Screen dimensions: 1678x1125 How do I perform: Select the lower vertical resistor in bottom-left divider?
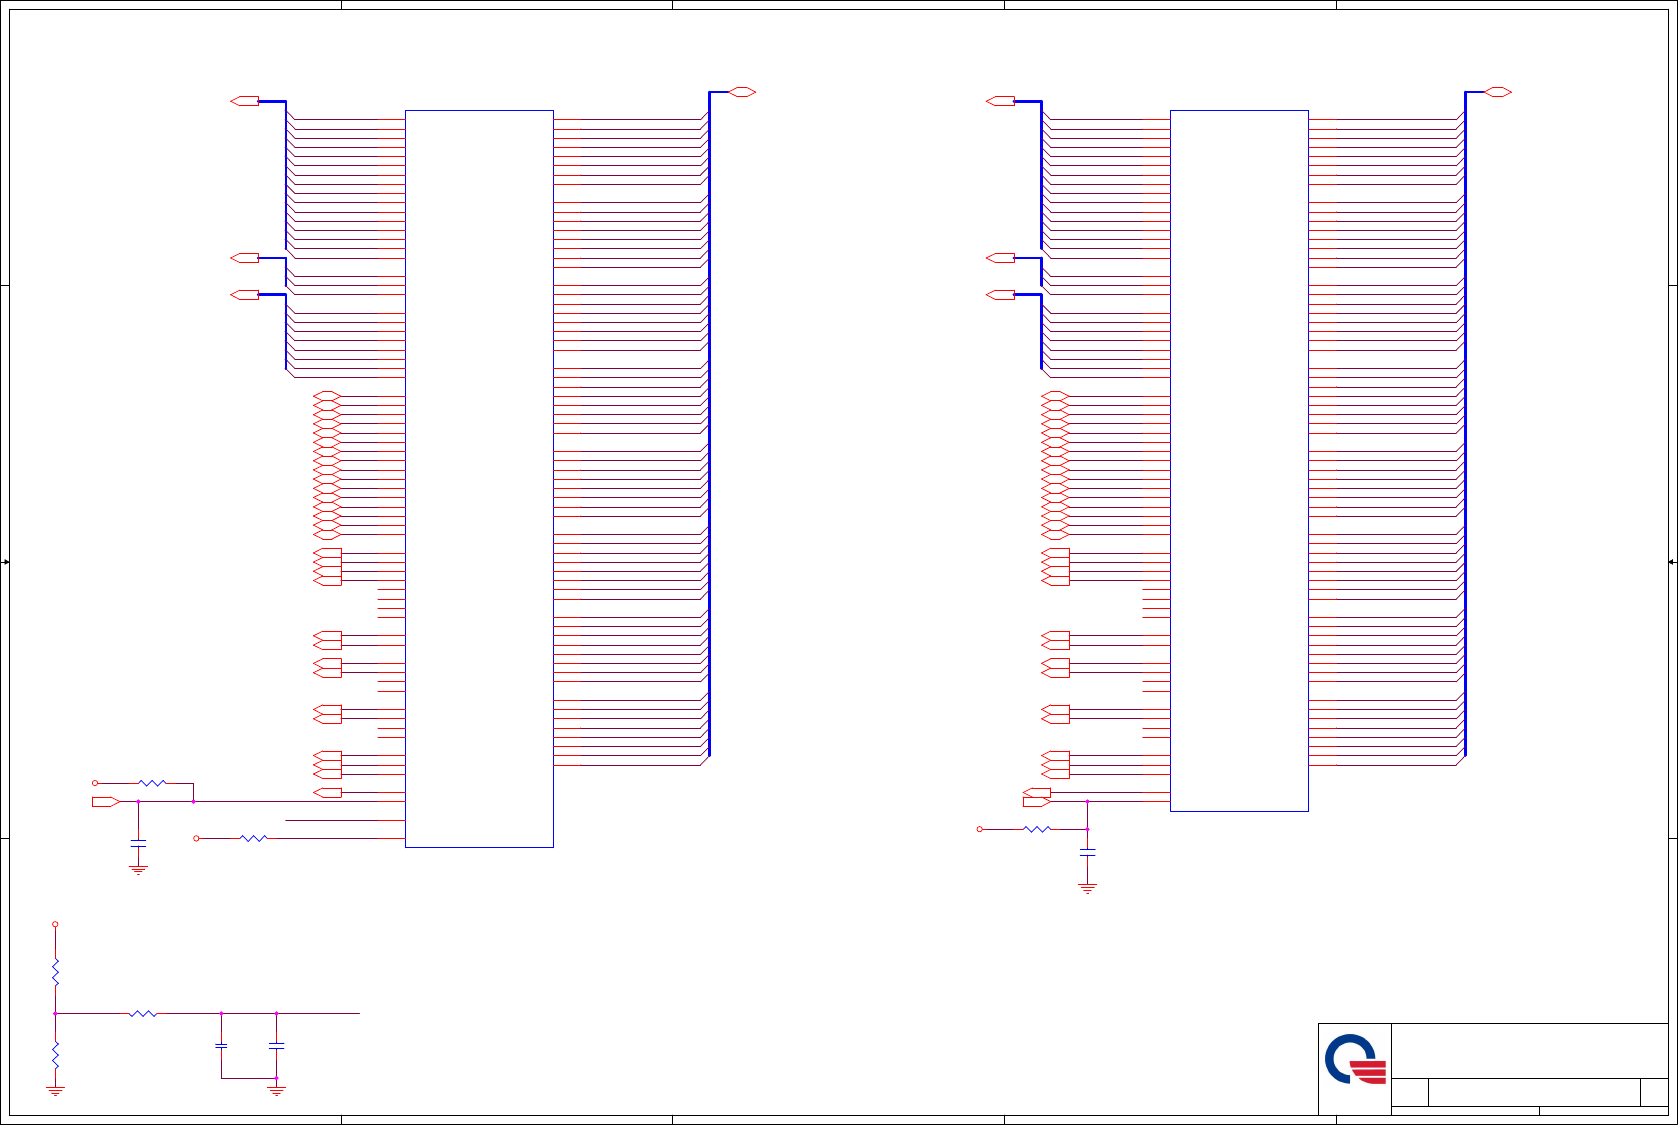tap(55, 1054)
